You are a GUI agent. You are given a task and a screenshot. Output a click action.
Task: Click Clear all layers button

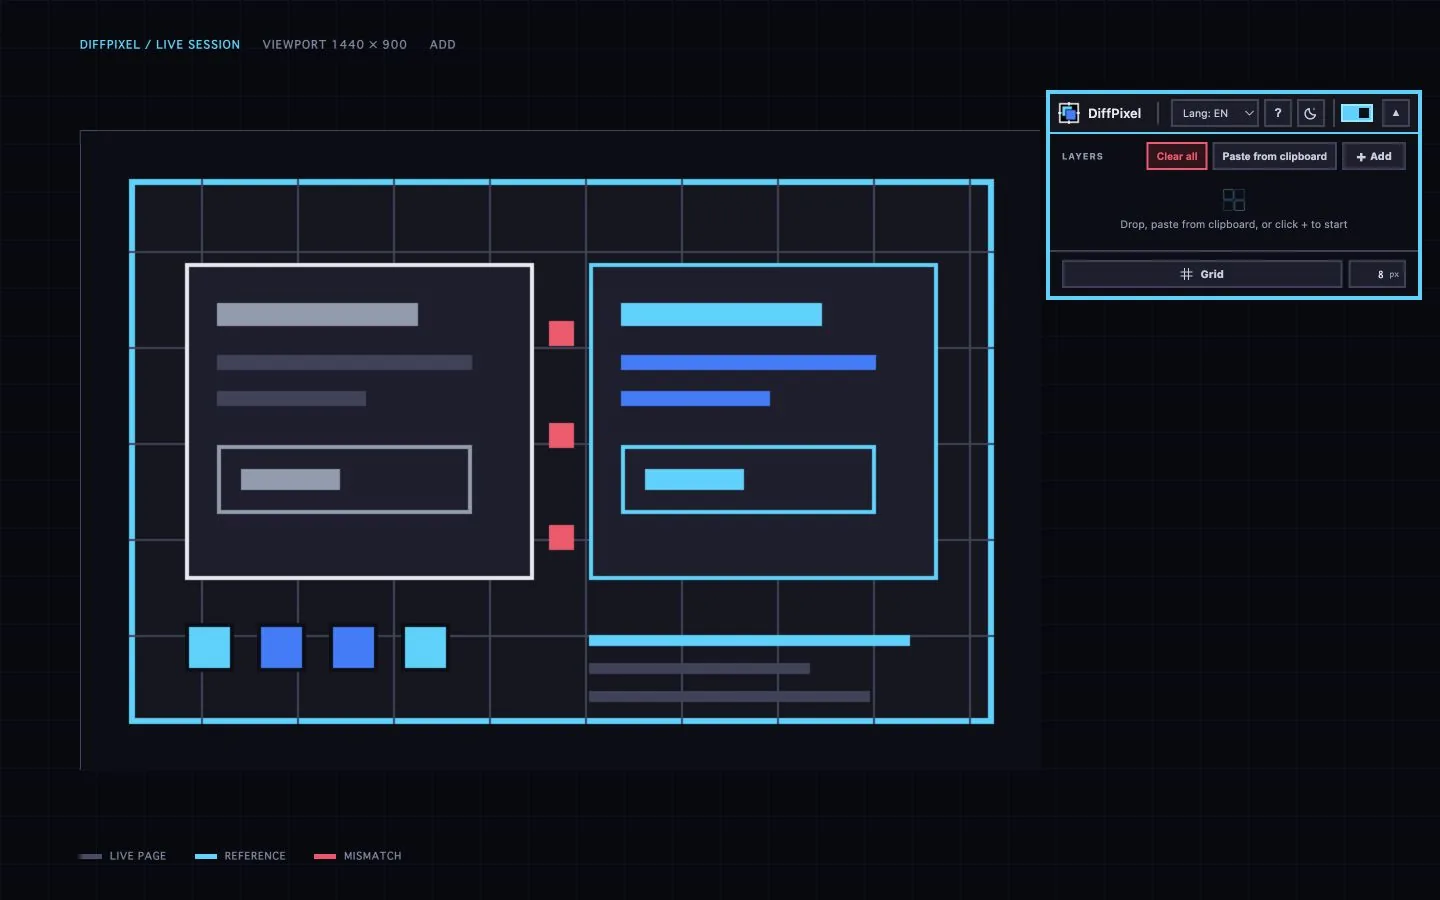pos(1177,156)
